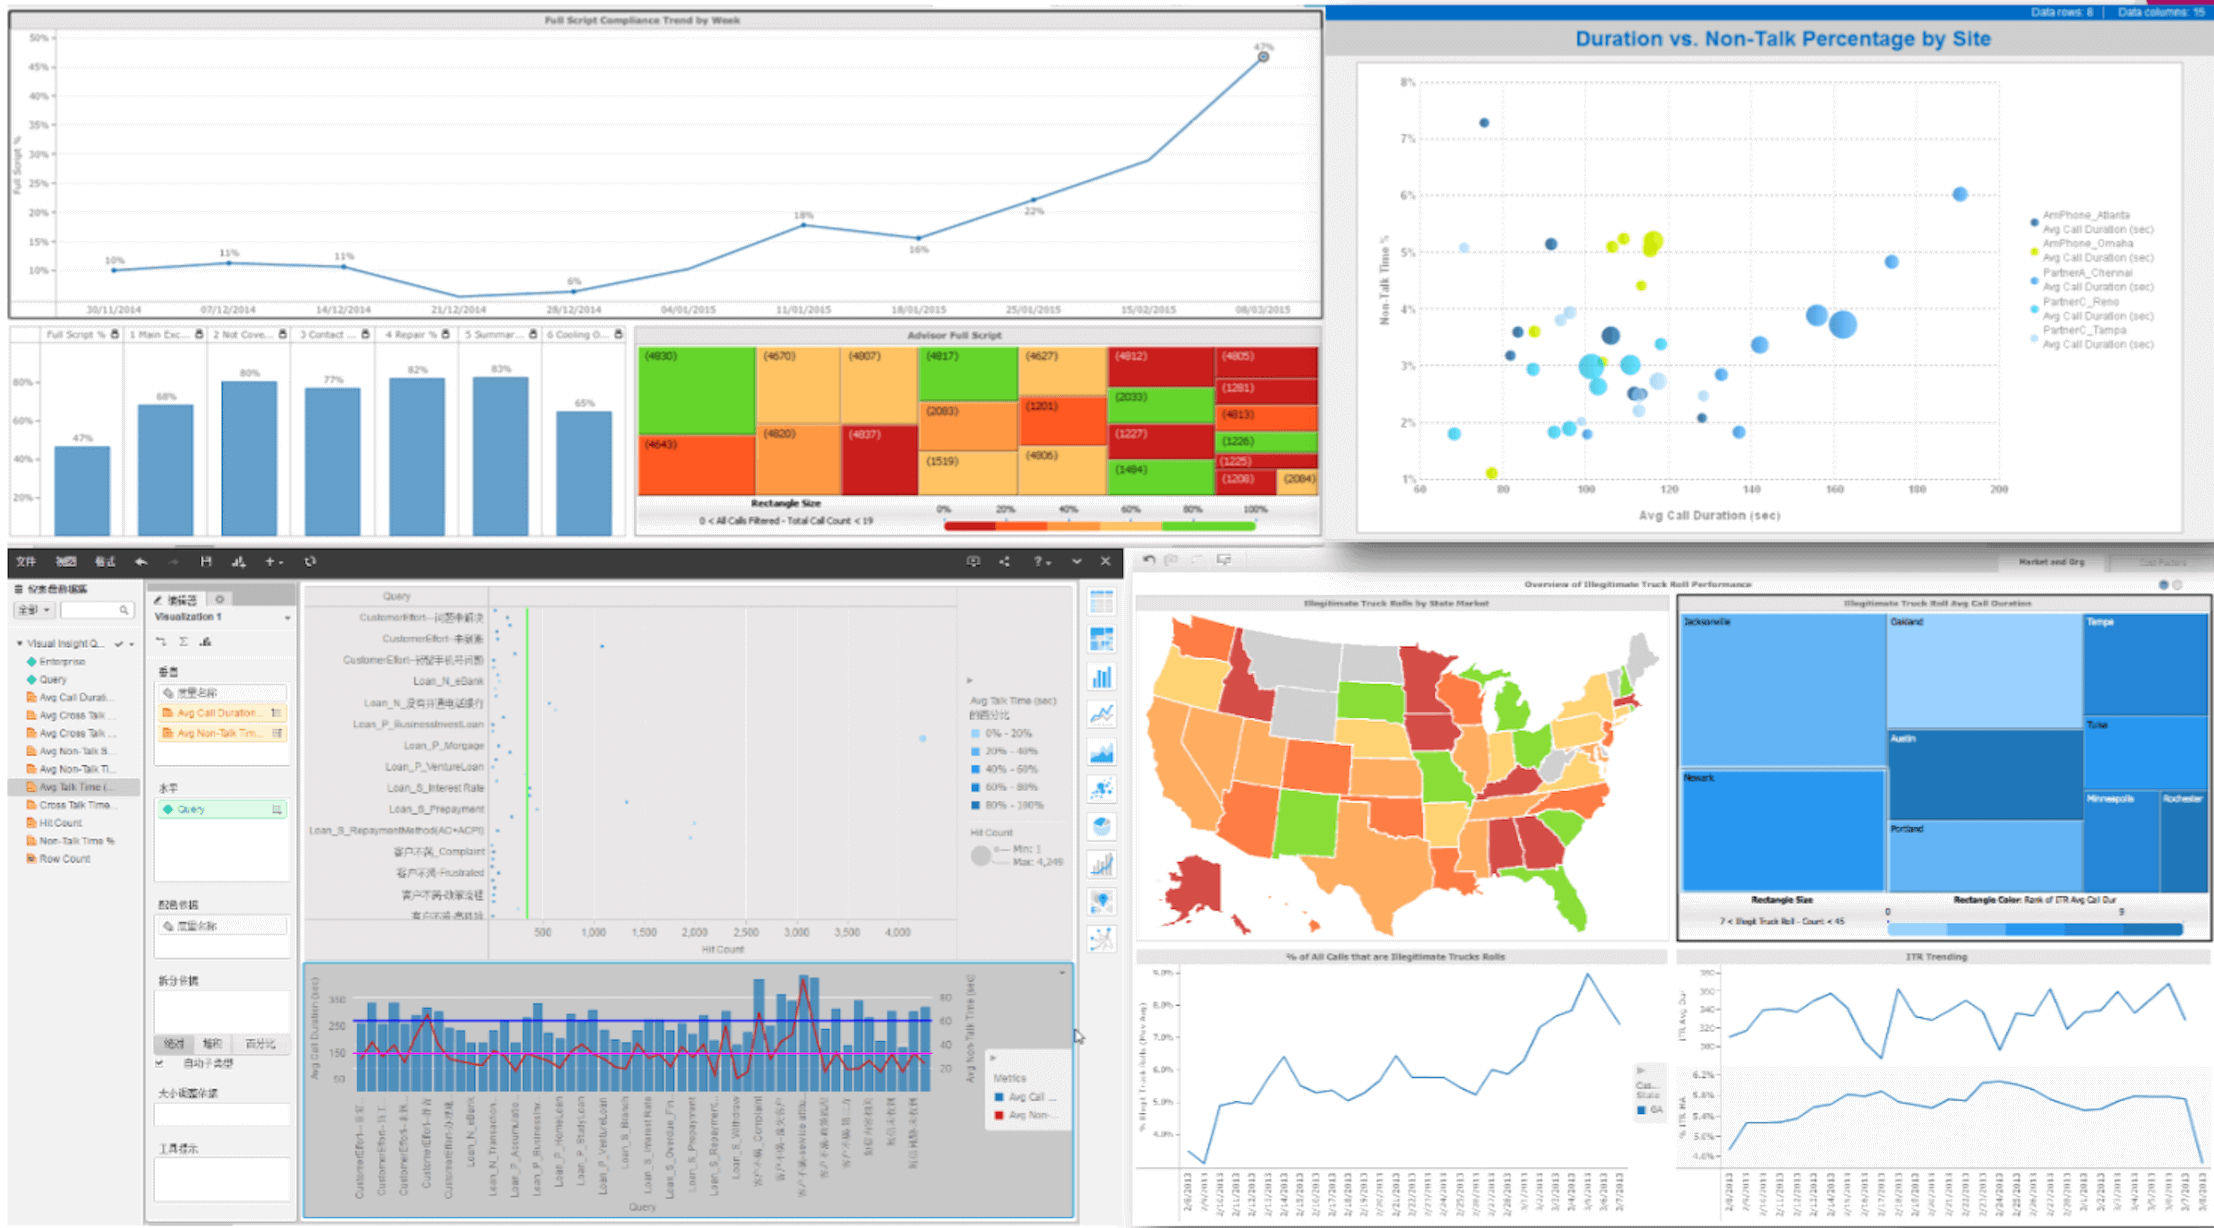Select the middle stacking mode button
This screenshot has height=1228, width=2214.
[212, 1044]
